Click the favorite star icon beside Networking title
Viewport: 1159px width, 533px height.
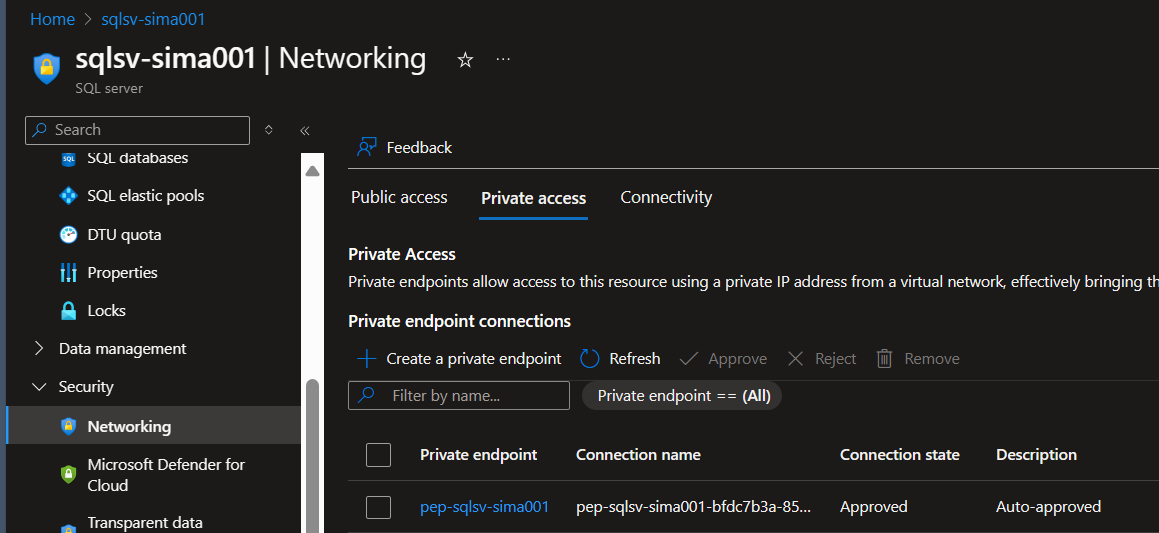465,60
